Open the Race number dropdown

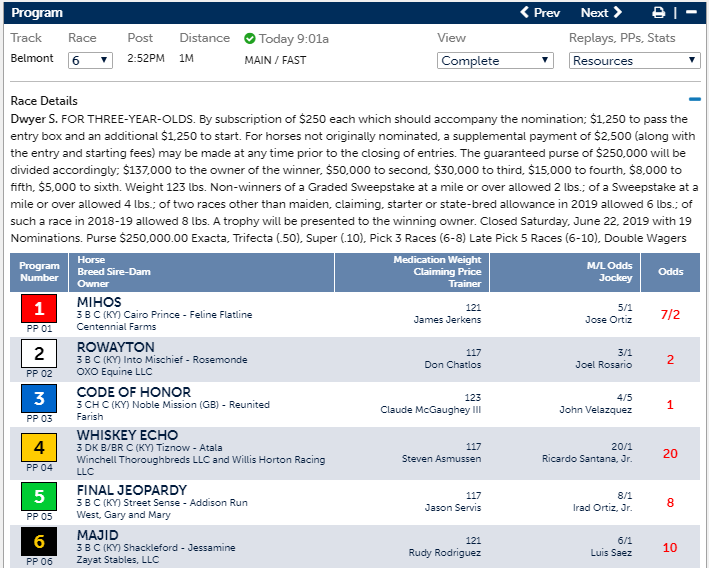(x=90, y=60)
